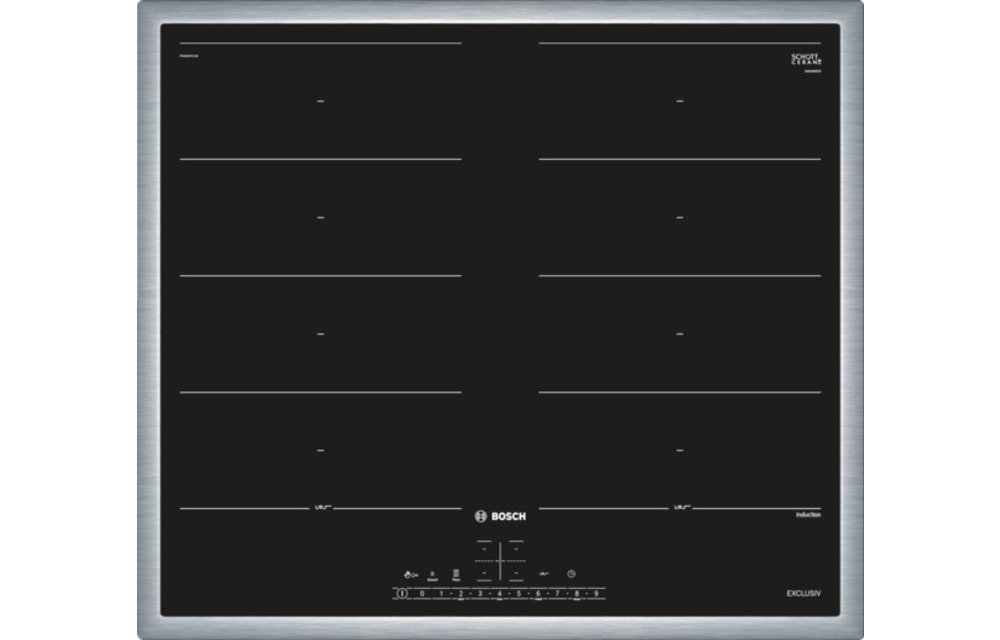Click the EXCLUSIV label
Viewport: 1000px width, 640px height.
tap(803, 594)
